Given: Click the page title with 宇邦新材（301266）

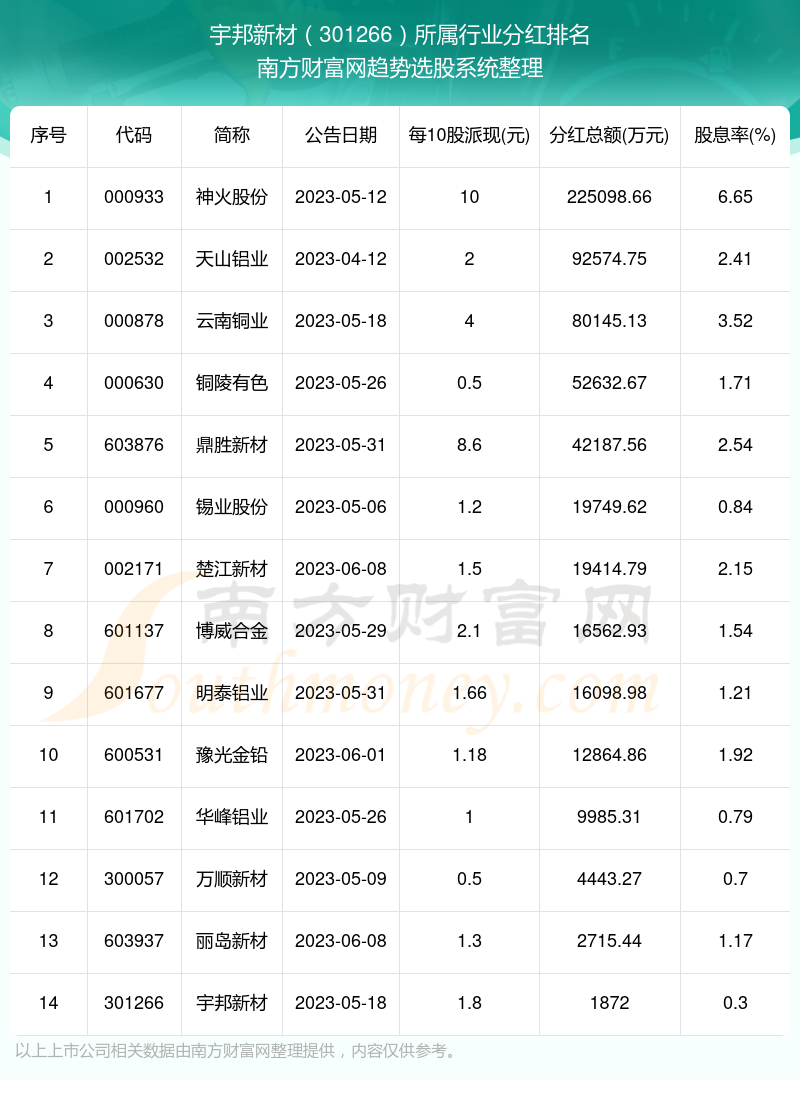Looking at the screenshot, I should [x=400, y=36].
